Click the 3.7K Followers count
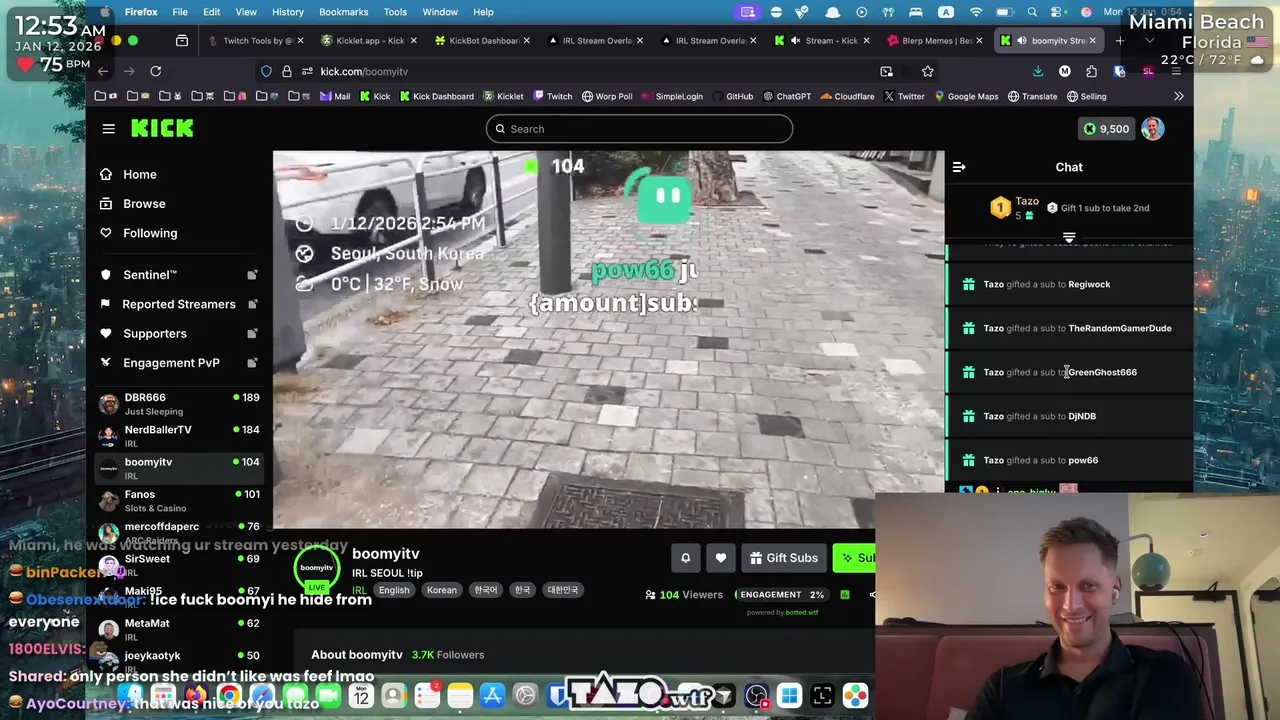The image size is (1280, 720). click(x=448, y=655)
